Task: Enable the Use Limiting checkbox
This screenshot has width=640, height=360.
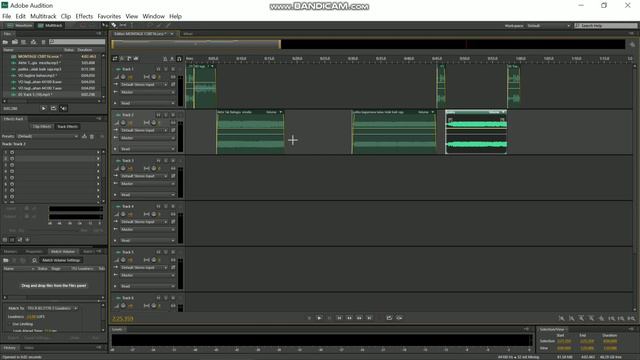Action: (x=9, y=324)
